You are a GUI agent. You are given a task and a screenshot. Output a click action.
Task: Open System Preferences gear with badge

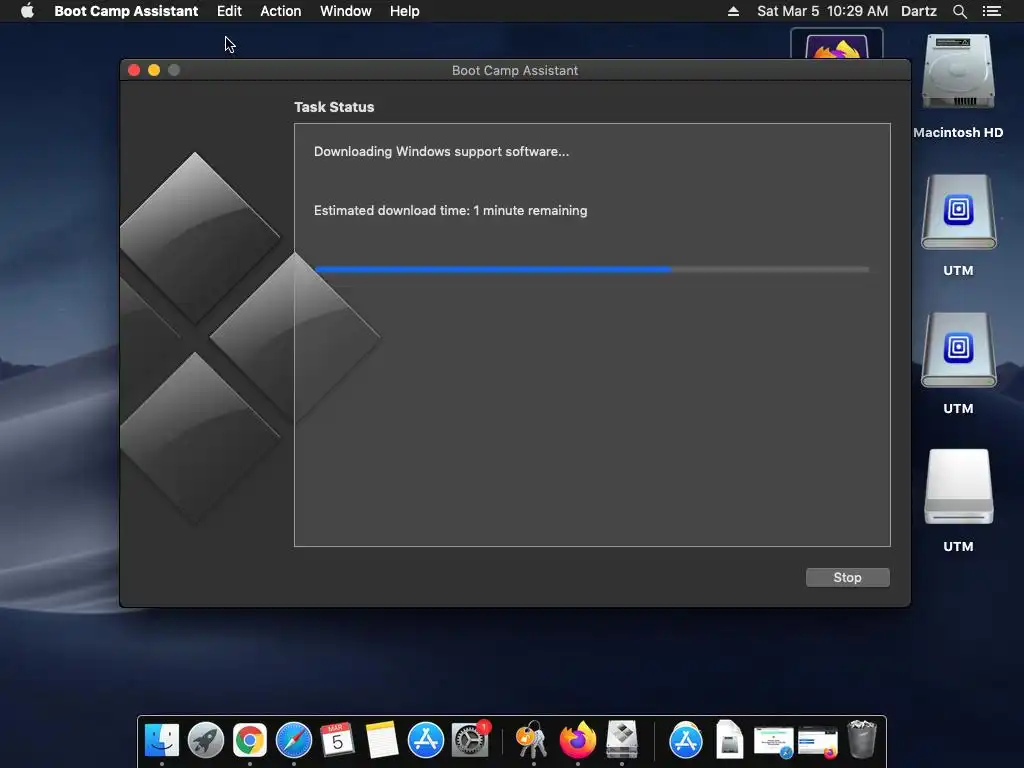[x=470, y=740]
